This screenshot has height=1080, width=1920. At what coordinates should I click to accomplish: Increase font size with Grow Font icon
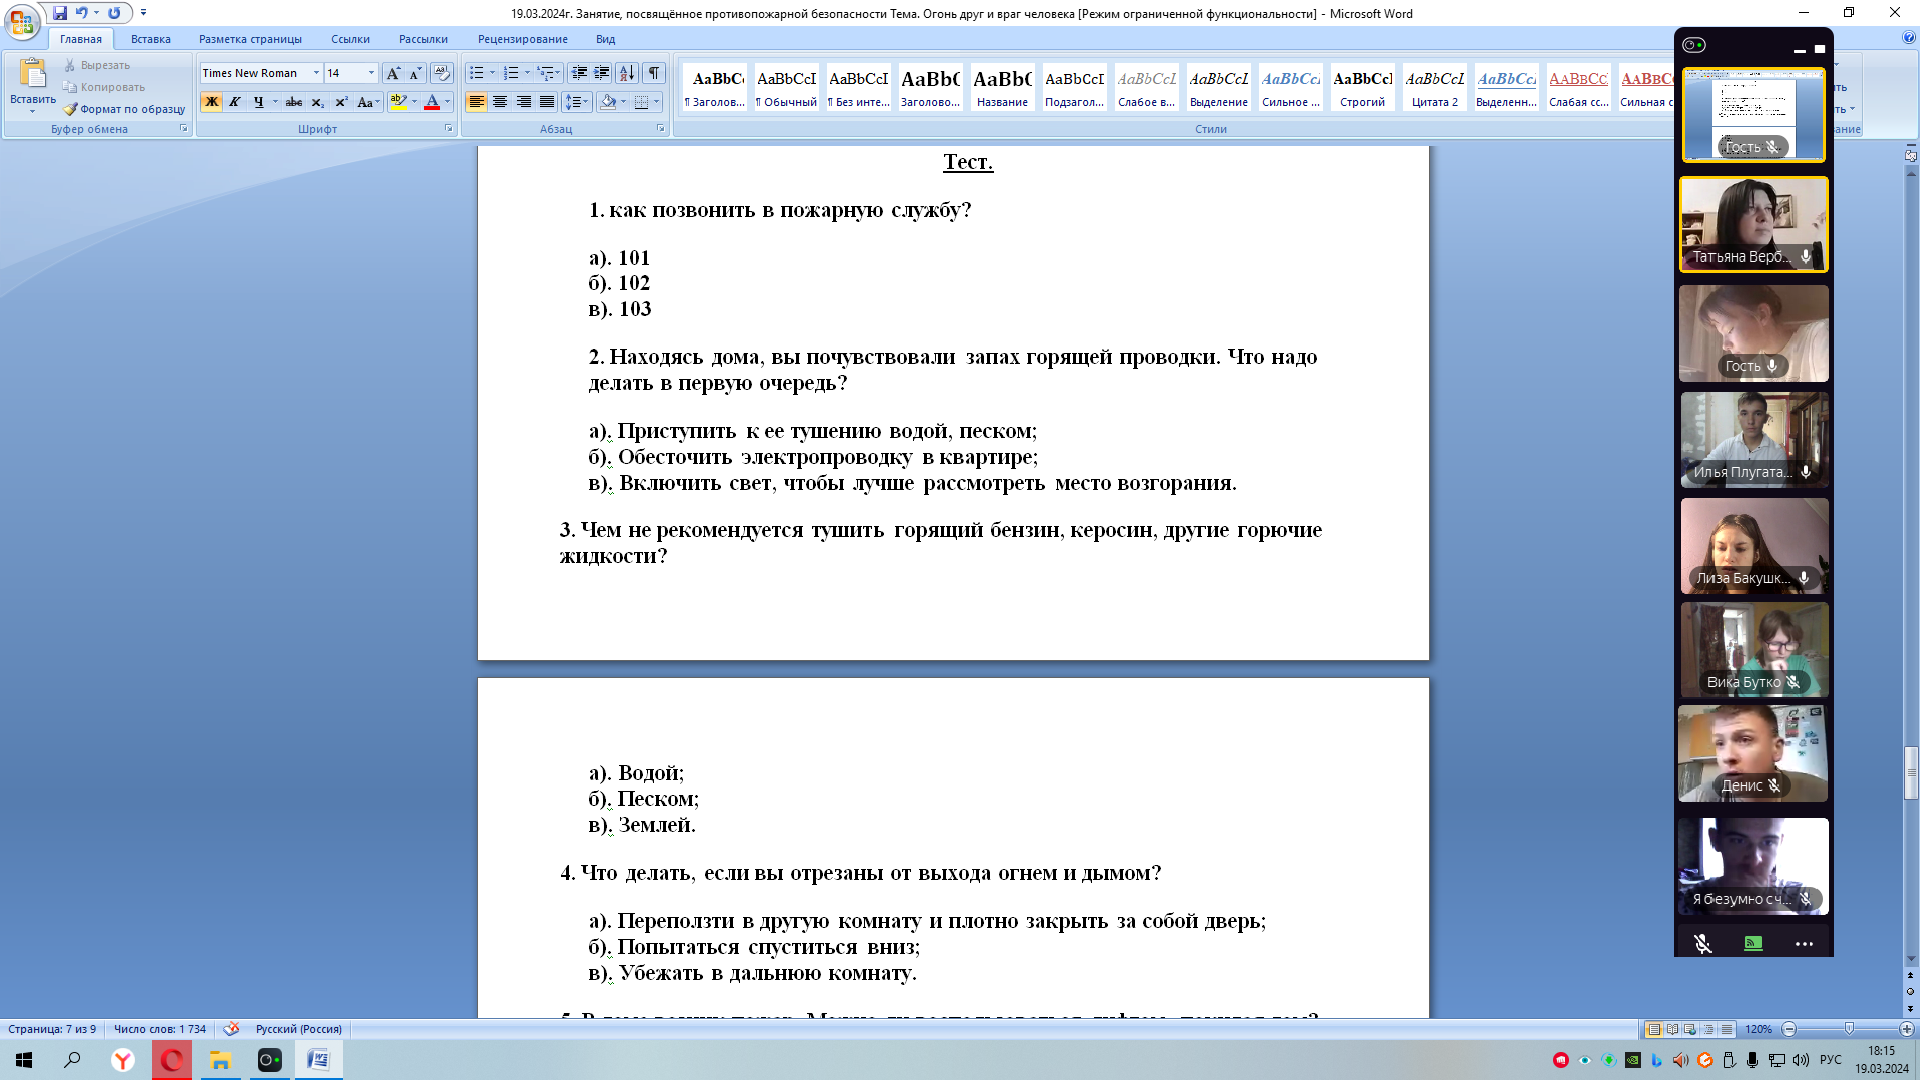[393, 73]
